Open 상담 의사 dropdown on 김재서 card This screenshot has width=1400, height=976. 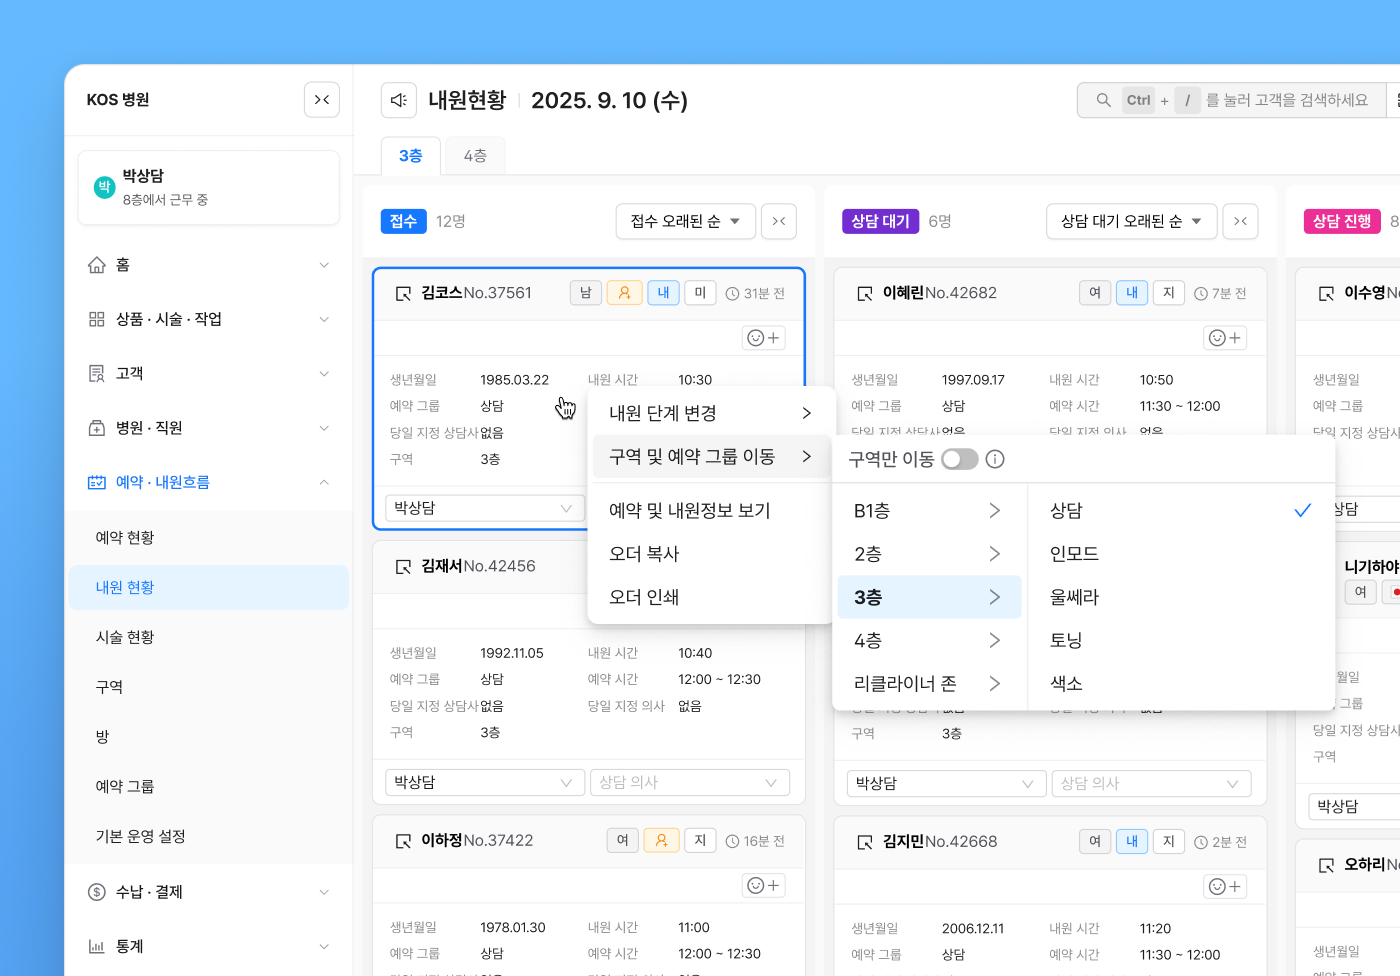(x=690, y=782)
